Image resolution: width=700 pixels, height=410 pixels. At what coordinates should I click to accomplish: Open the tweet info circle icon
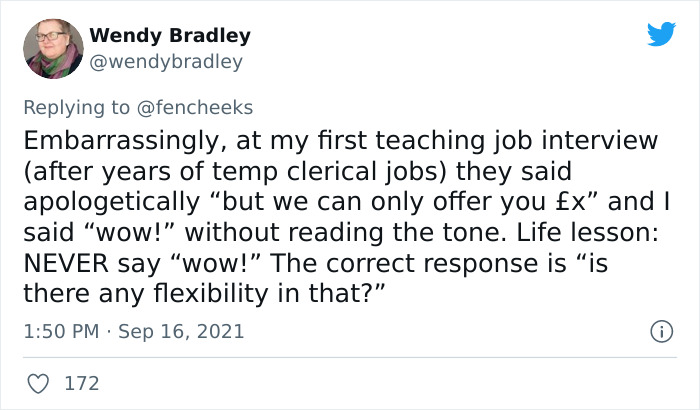659,330
